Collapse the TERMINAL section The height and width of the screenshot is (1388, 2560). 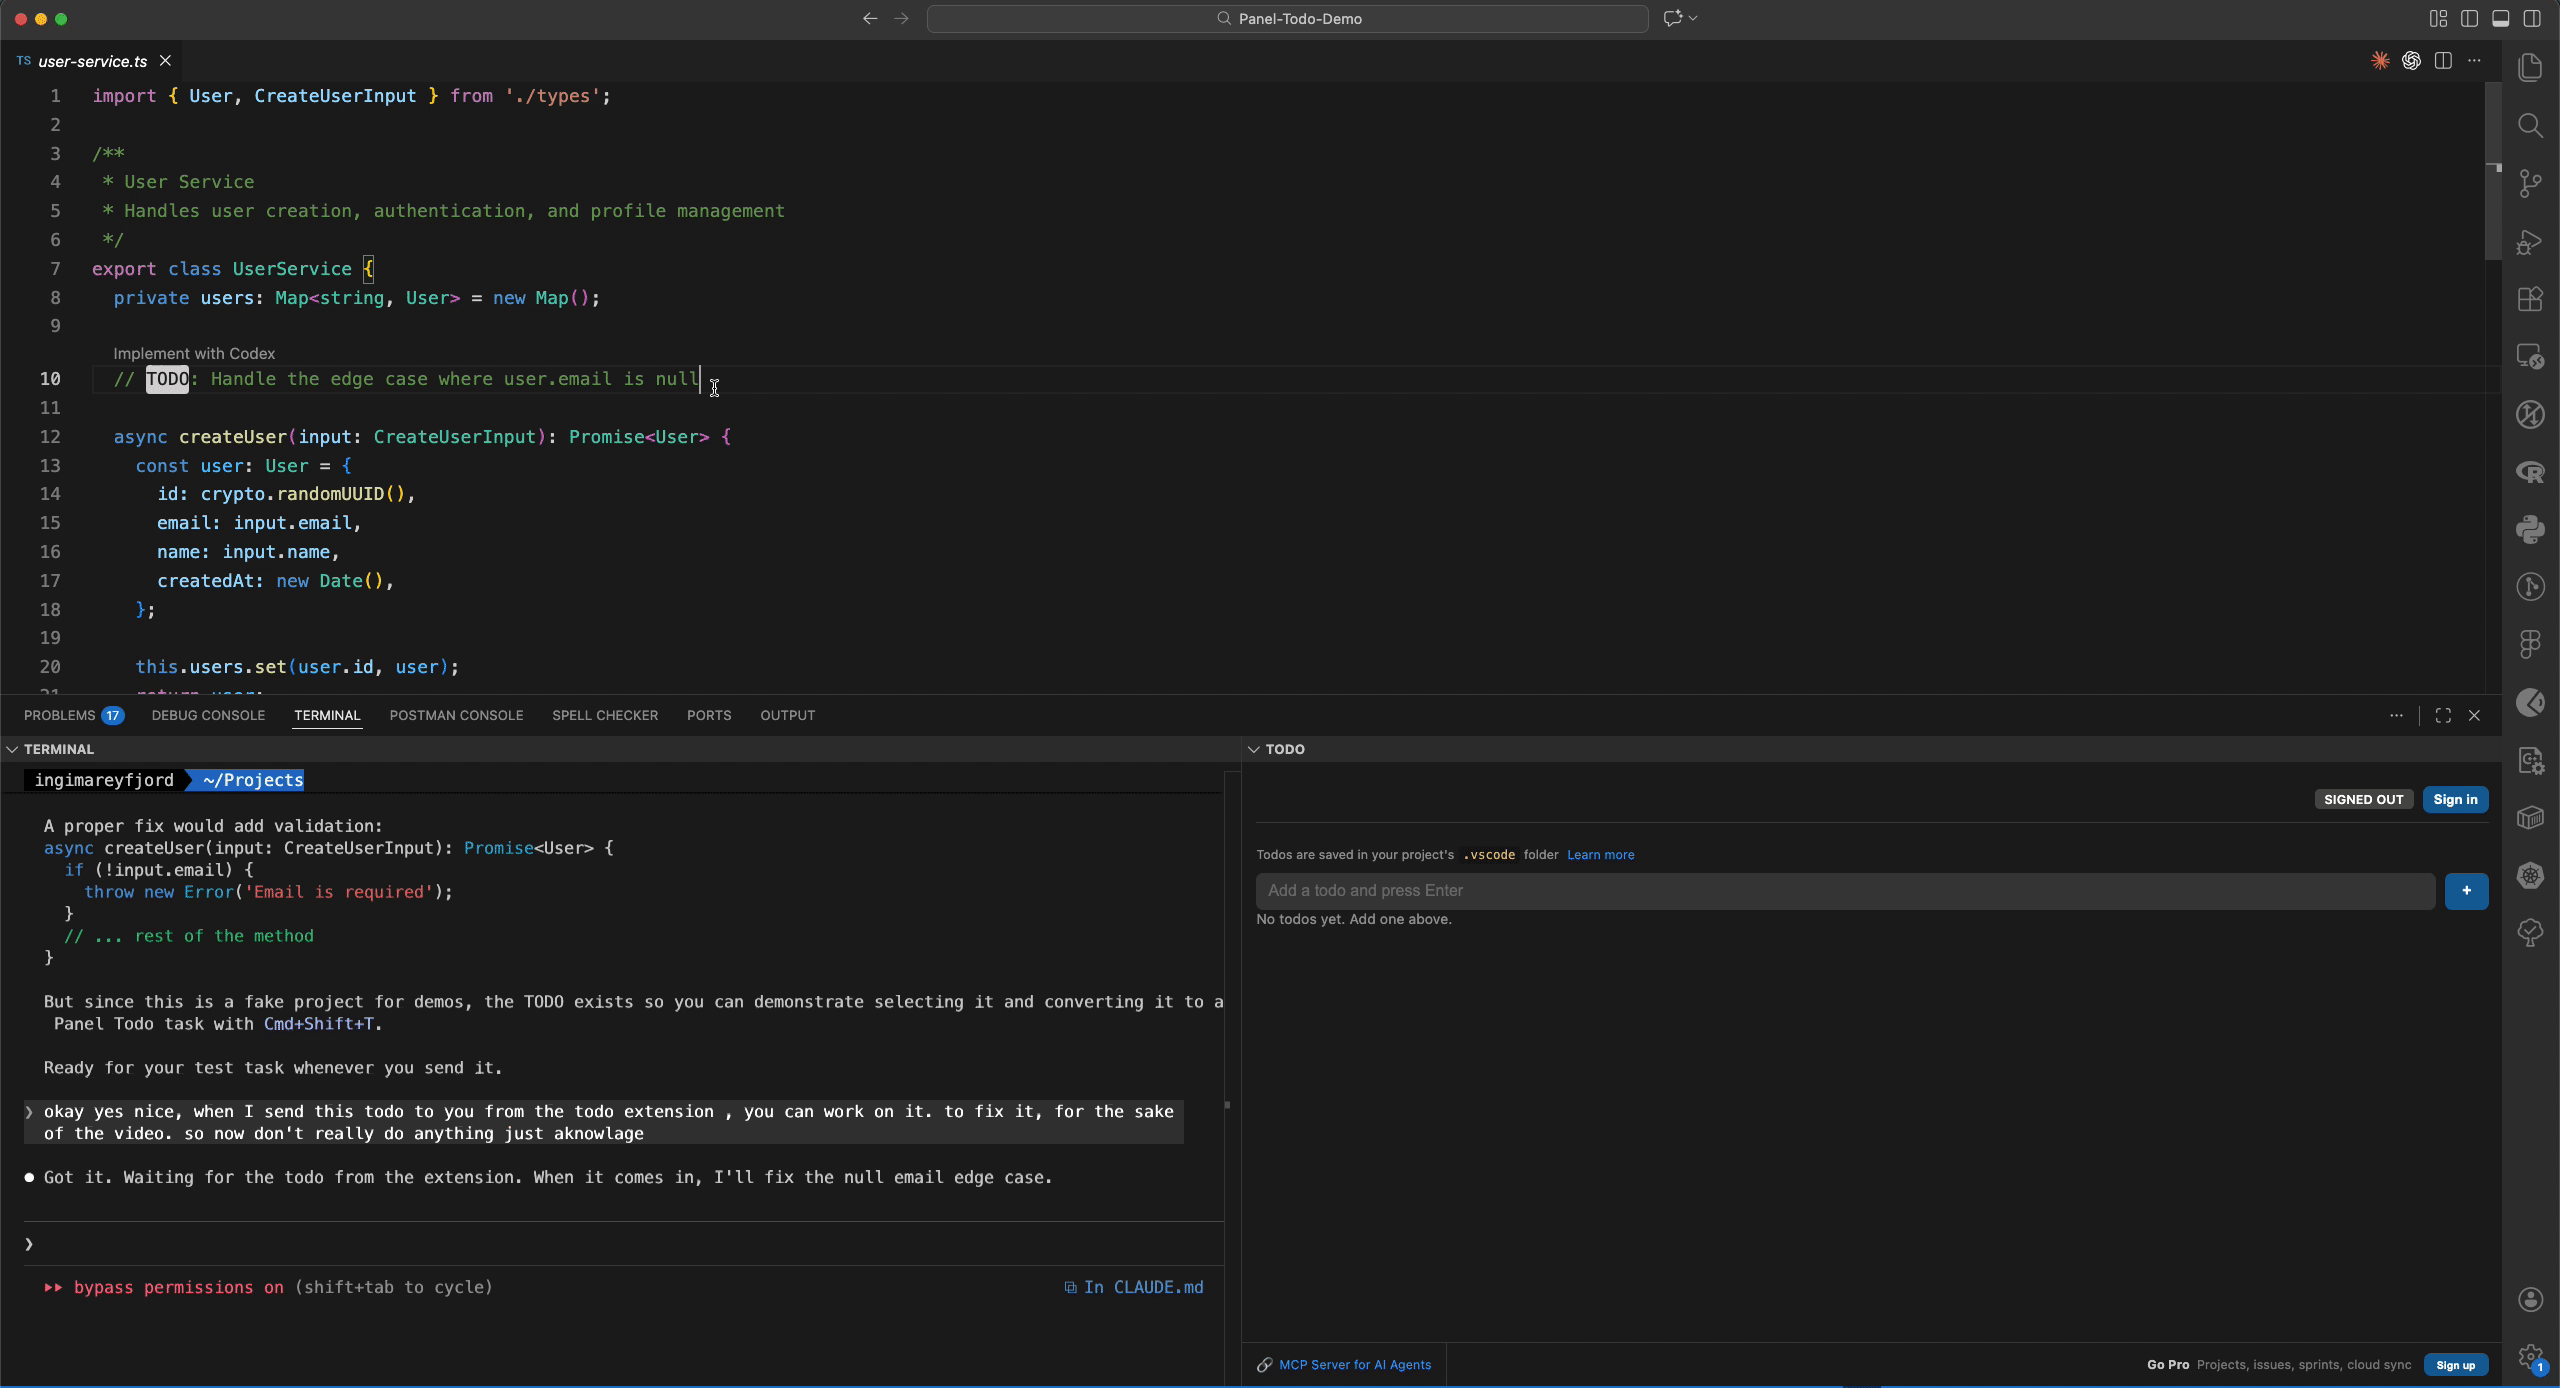point(11,749)
